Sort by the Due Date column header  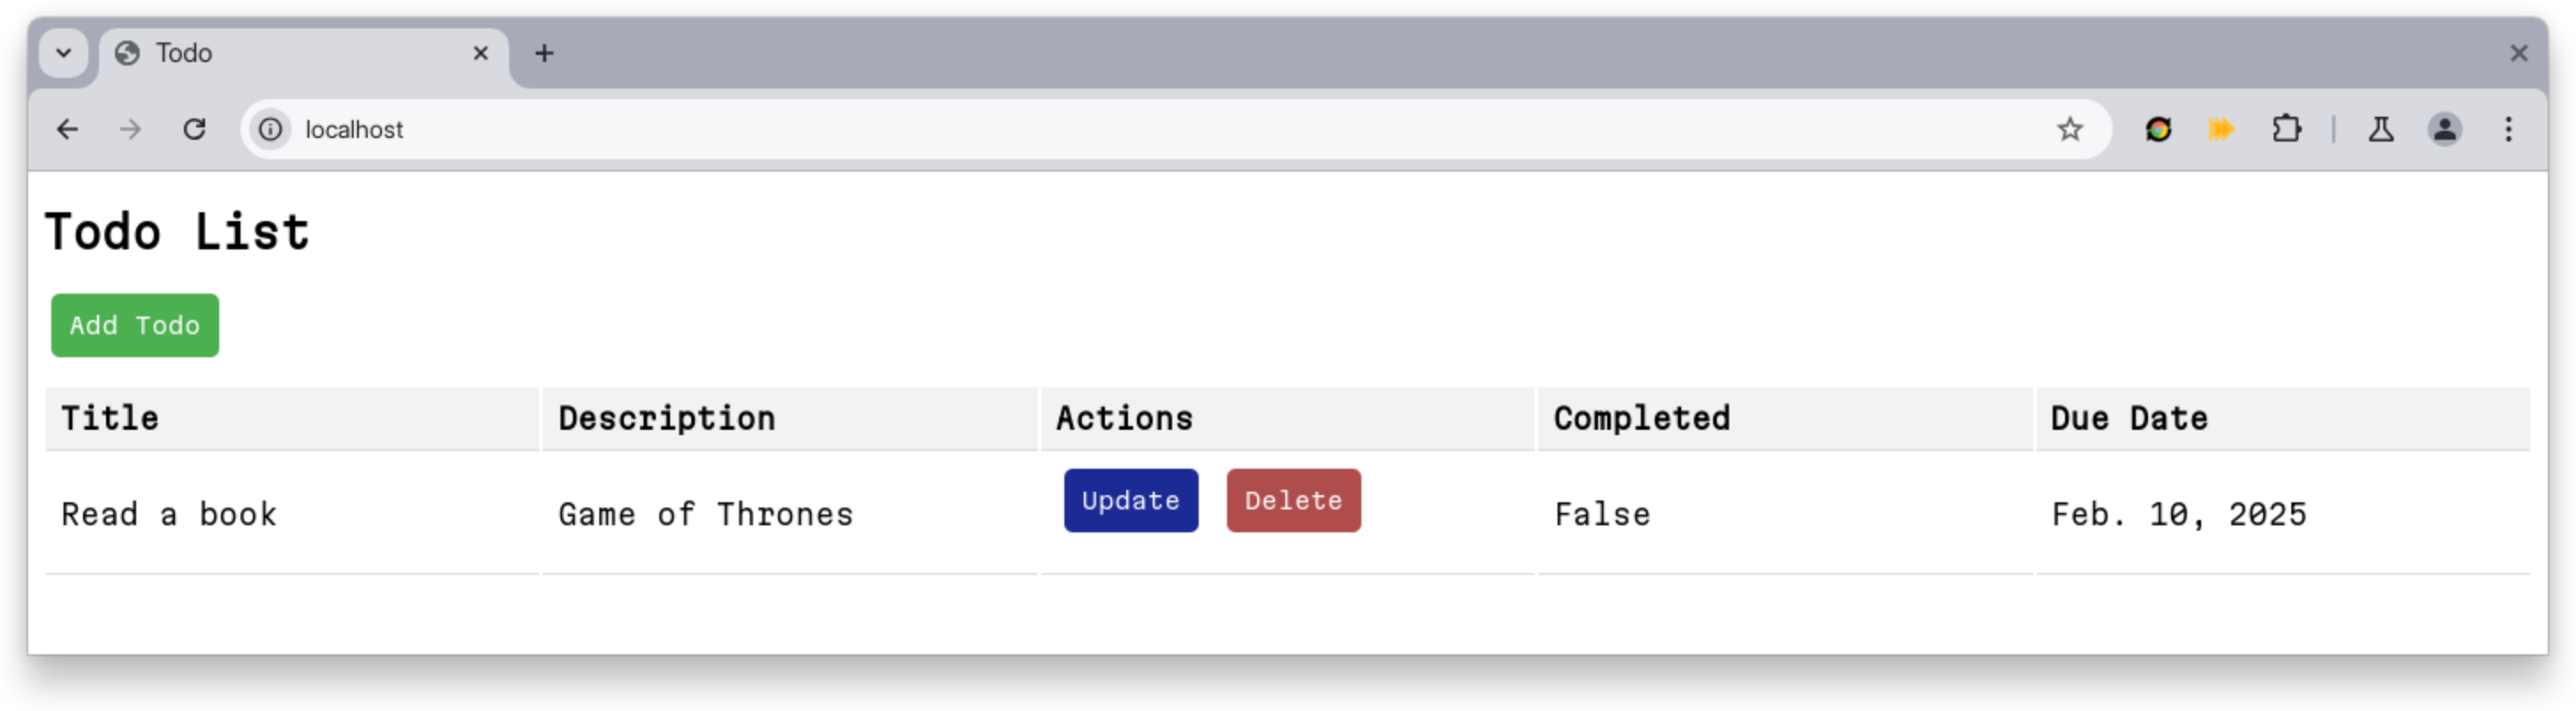click(2128, 418)
